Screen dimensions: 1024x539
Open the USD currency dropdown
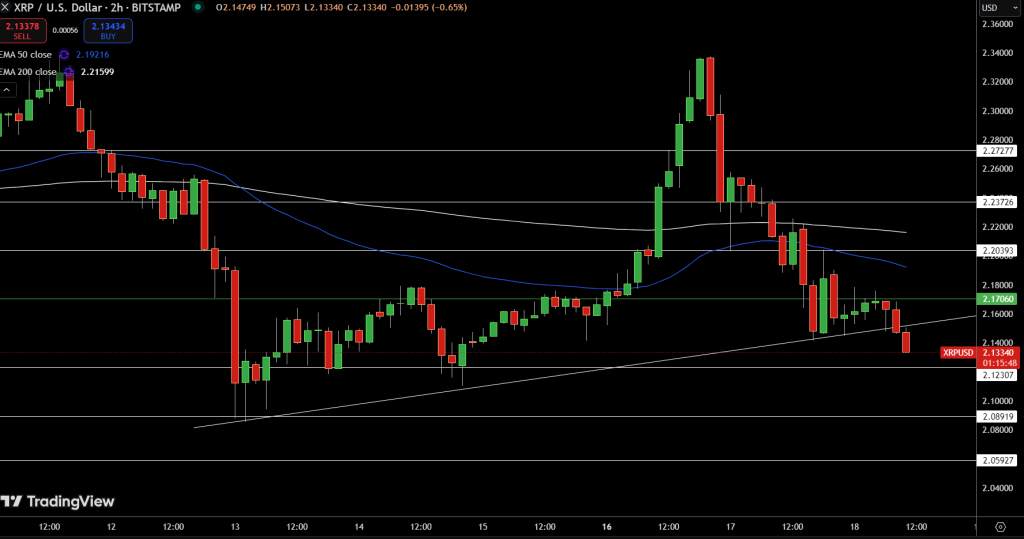1000,8
